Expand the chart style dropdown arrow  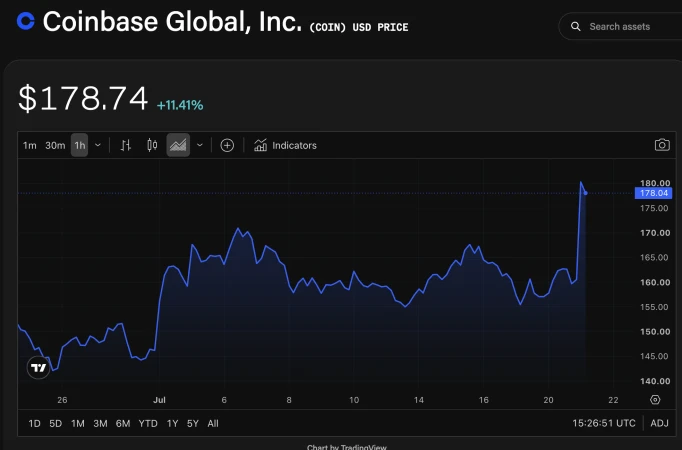[200, 145]
